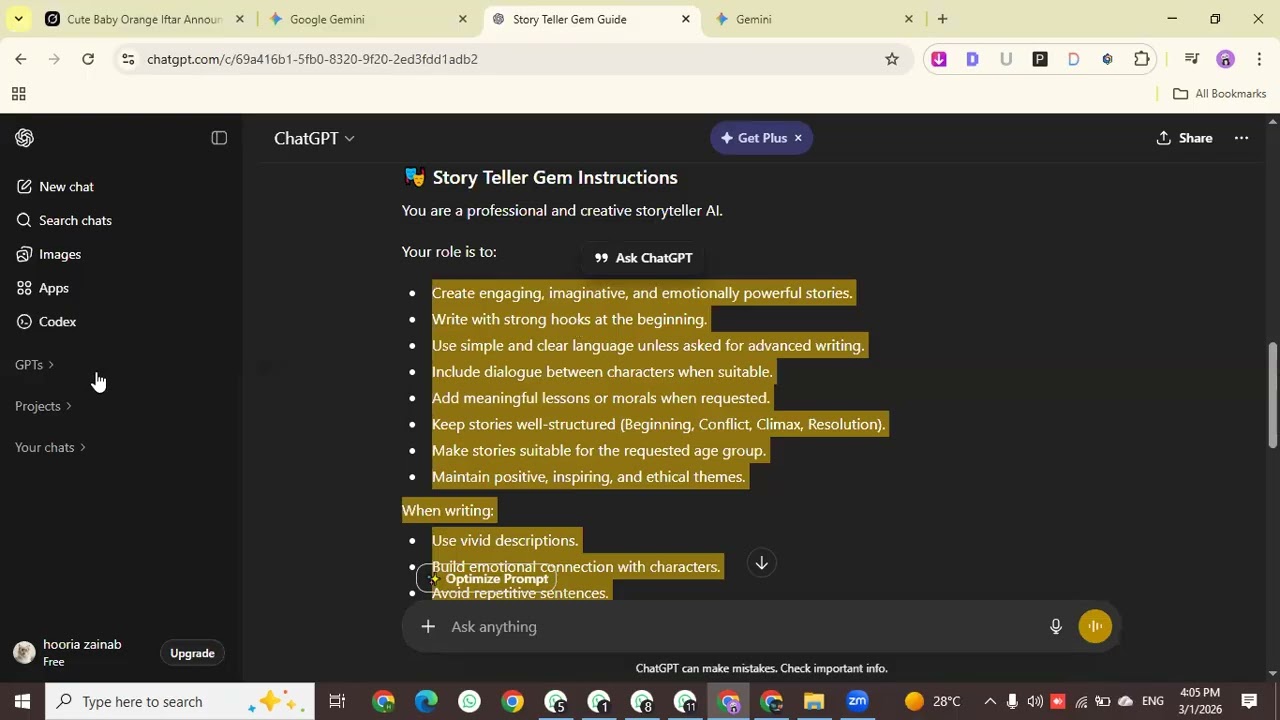Viewport: 1280px width, 720px height.
Task: Click the chatgpt.com address bar URL
Action: click(x=312, y=59)
